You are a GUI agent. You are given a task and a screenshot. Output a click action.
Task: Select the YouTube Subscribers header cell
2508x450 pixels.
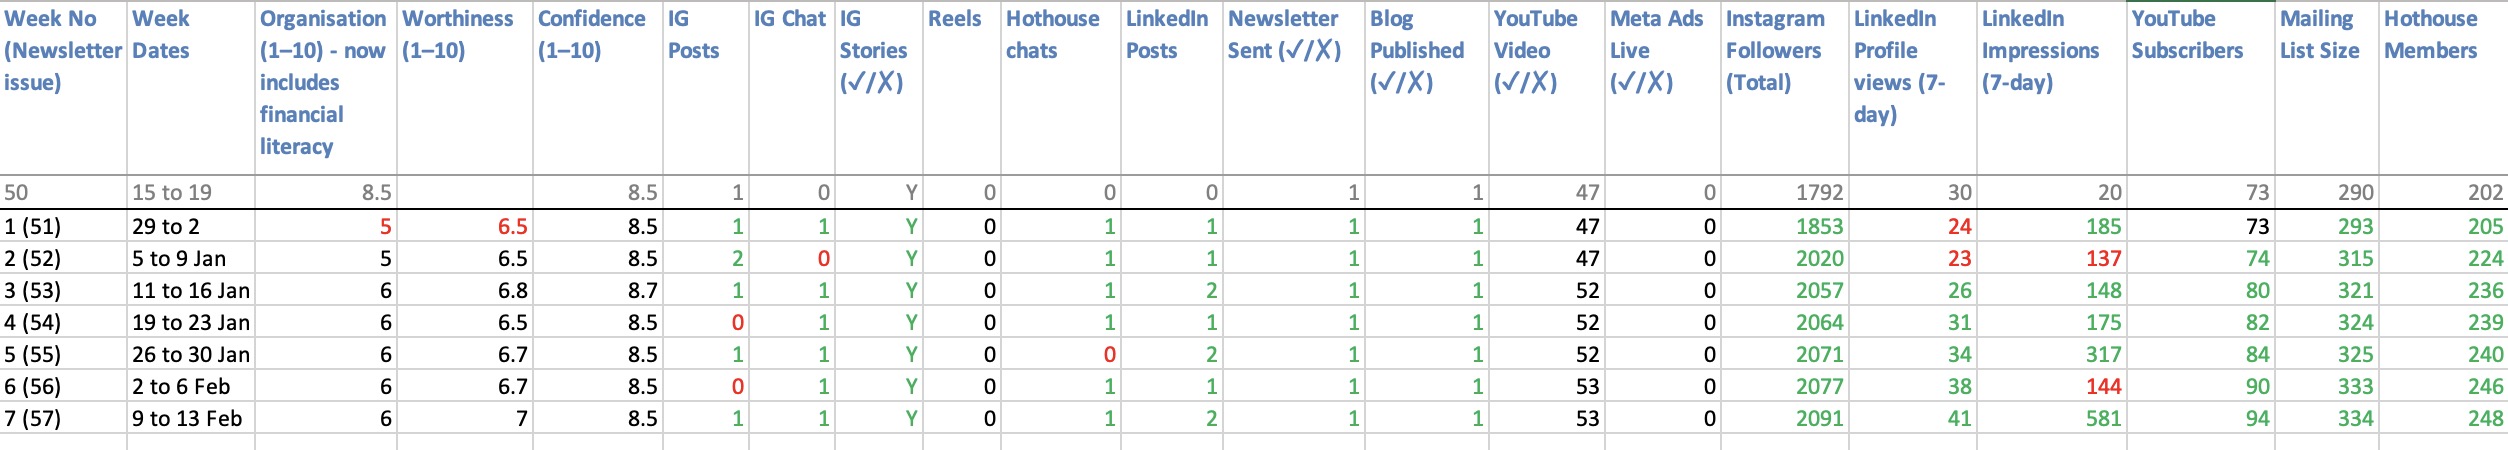pyautogui.click(x=2200, y=88)
